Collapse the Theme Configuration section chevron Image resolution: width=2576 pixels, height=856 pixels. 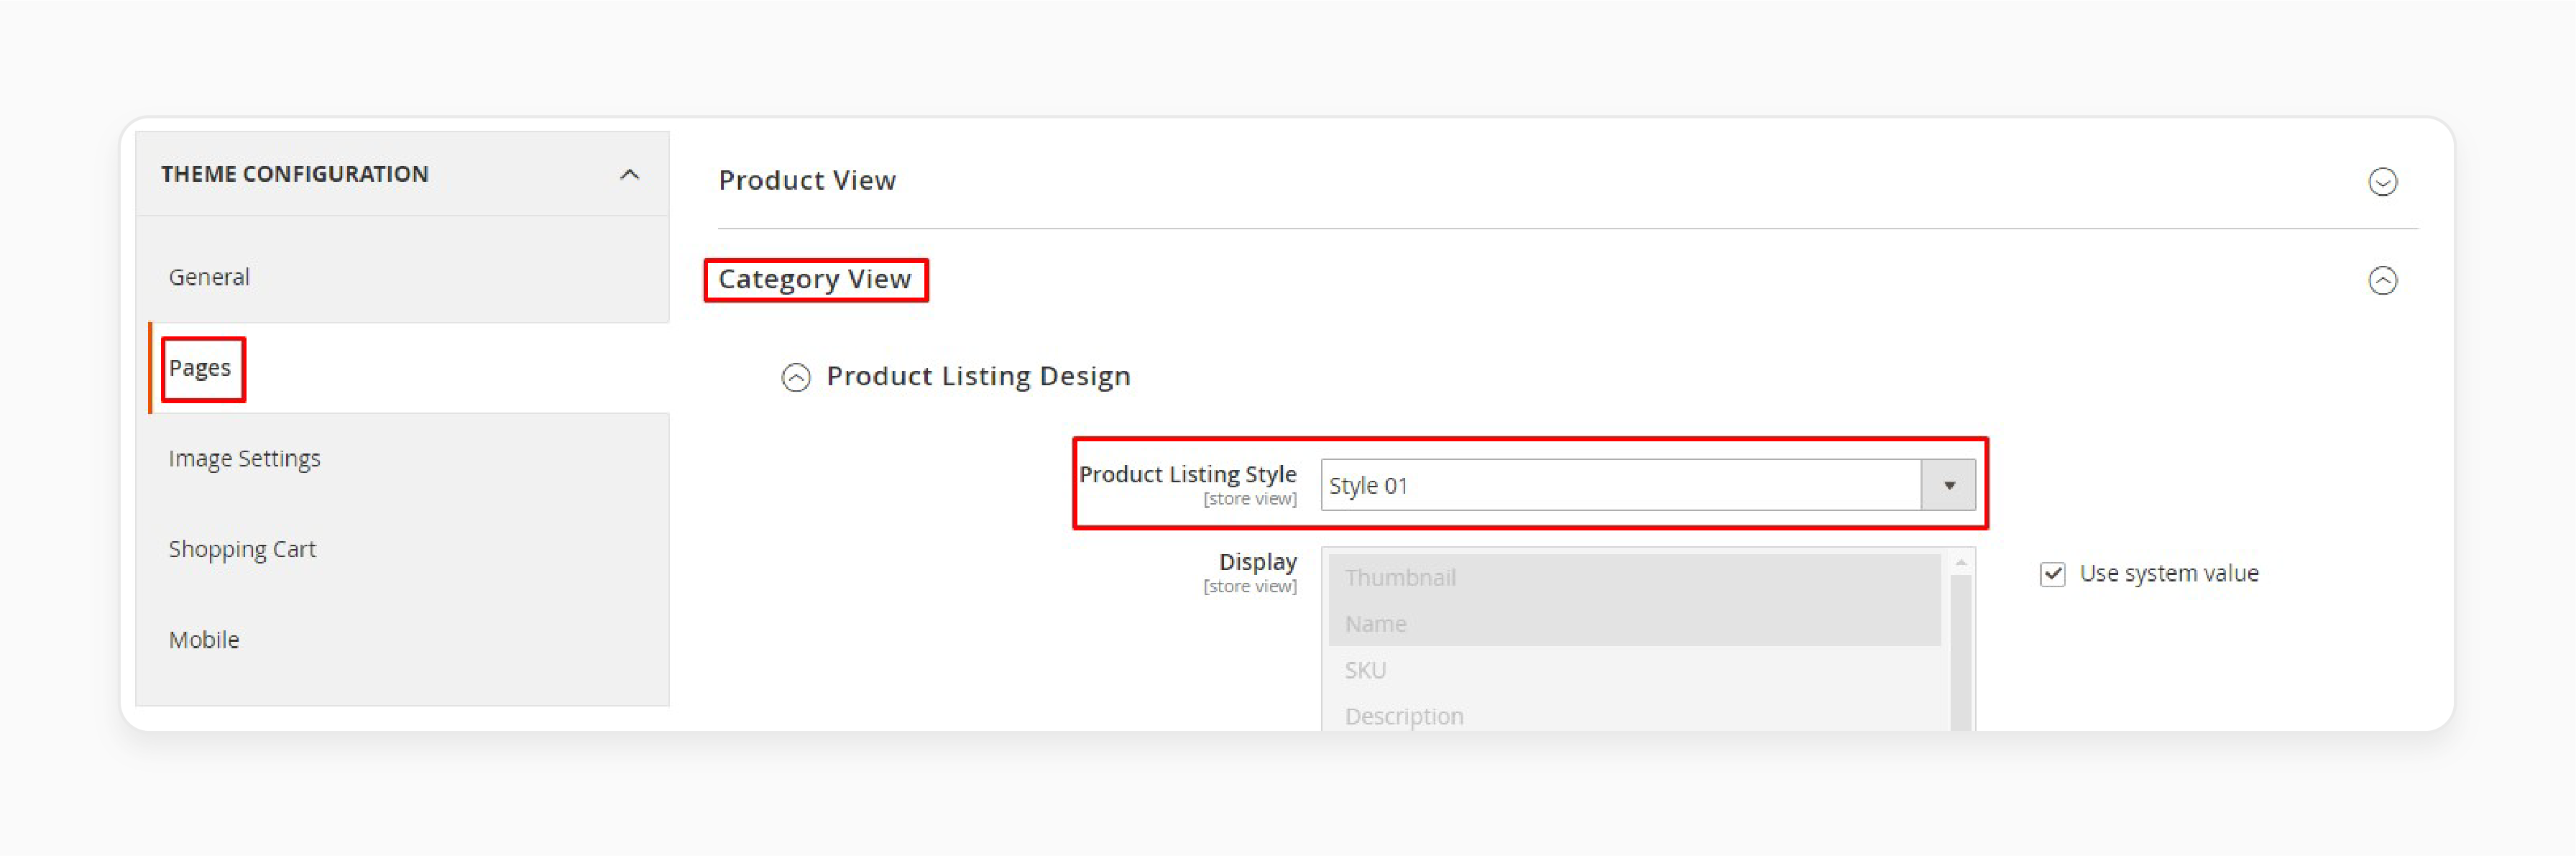(629, 175)
